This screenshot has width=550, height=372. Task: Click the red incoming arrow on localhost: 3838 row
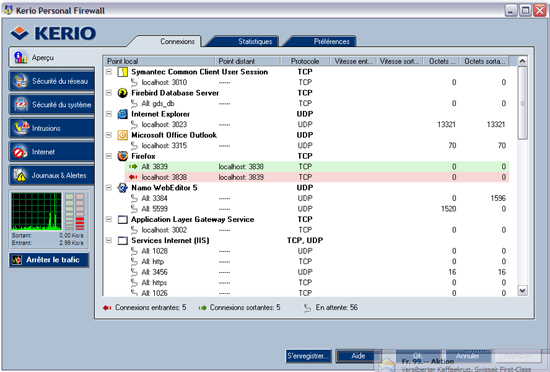click(x=133, y=177)
